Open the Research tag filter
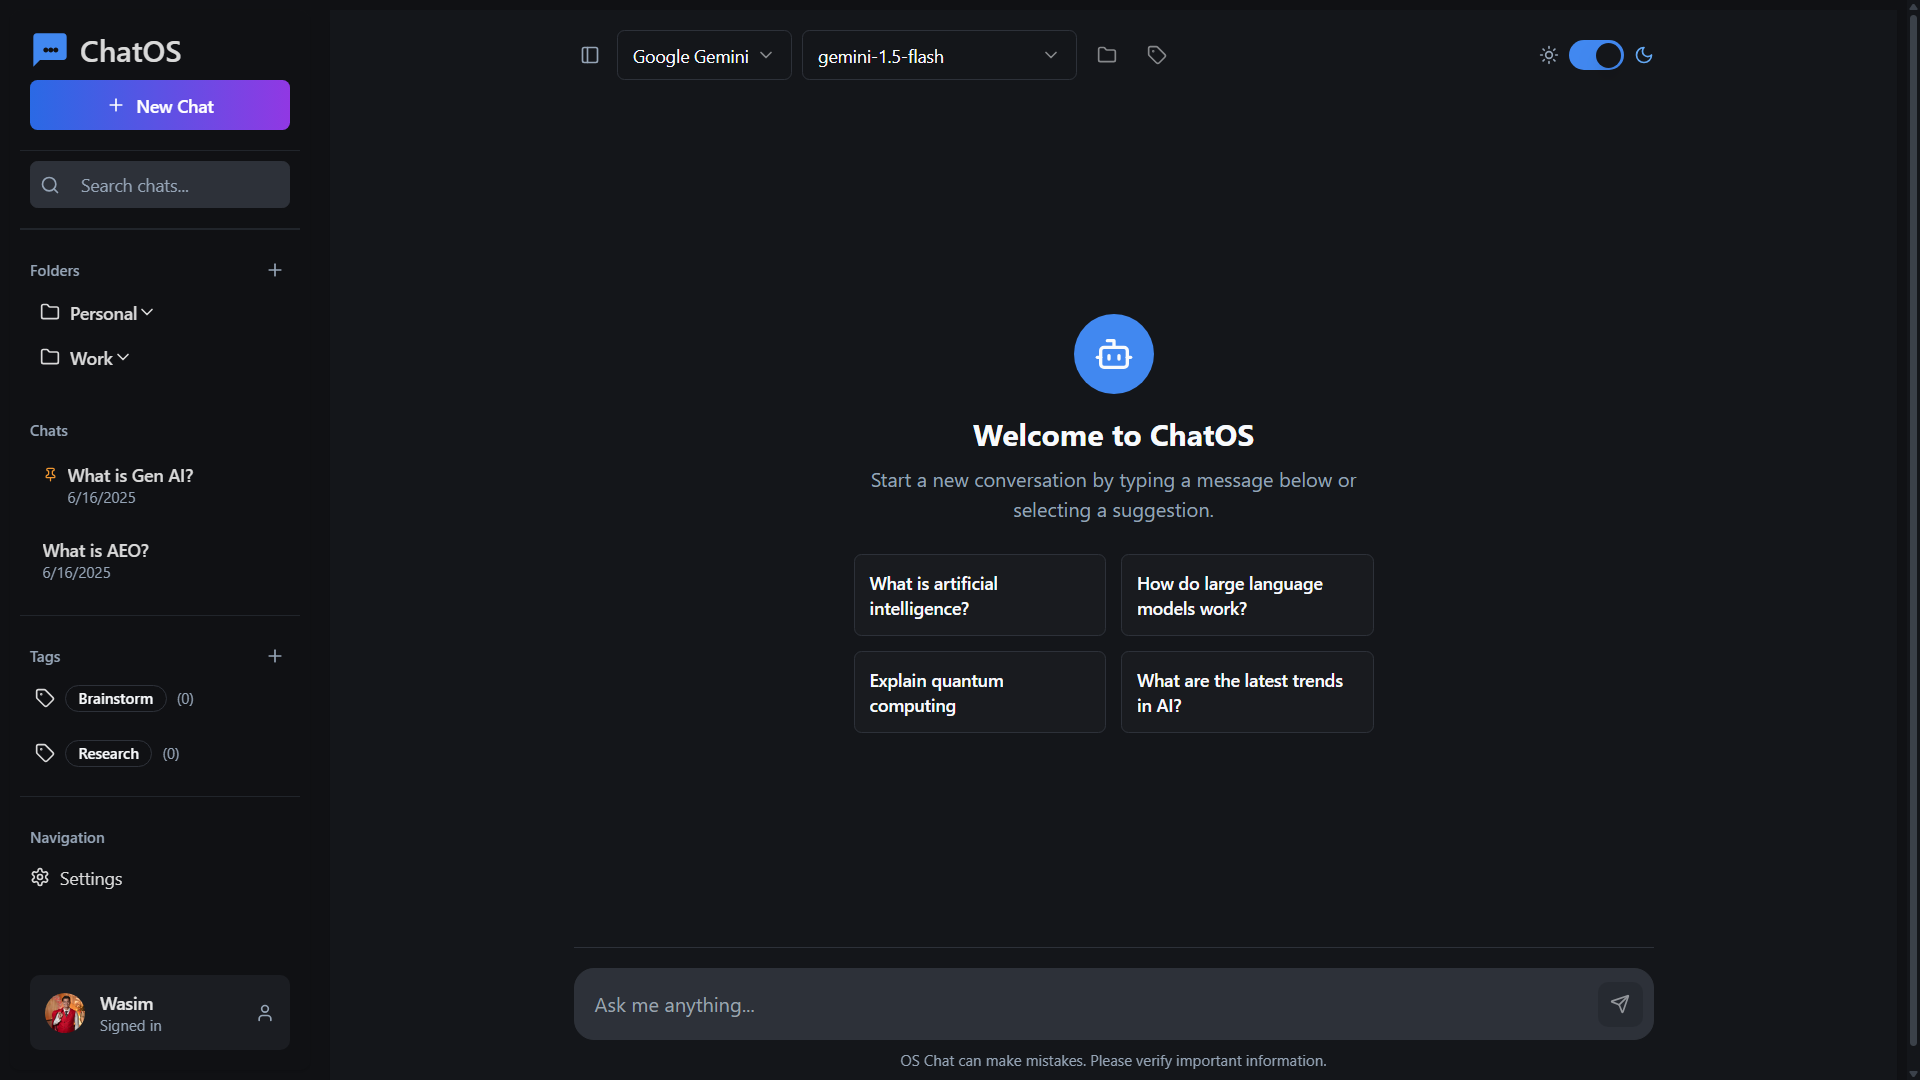 click(107, 753)
